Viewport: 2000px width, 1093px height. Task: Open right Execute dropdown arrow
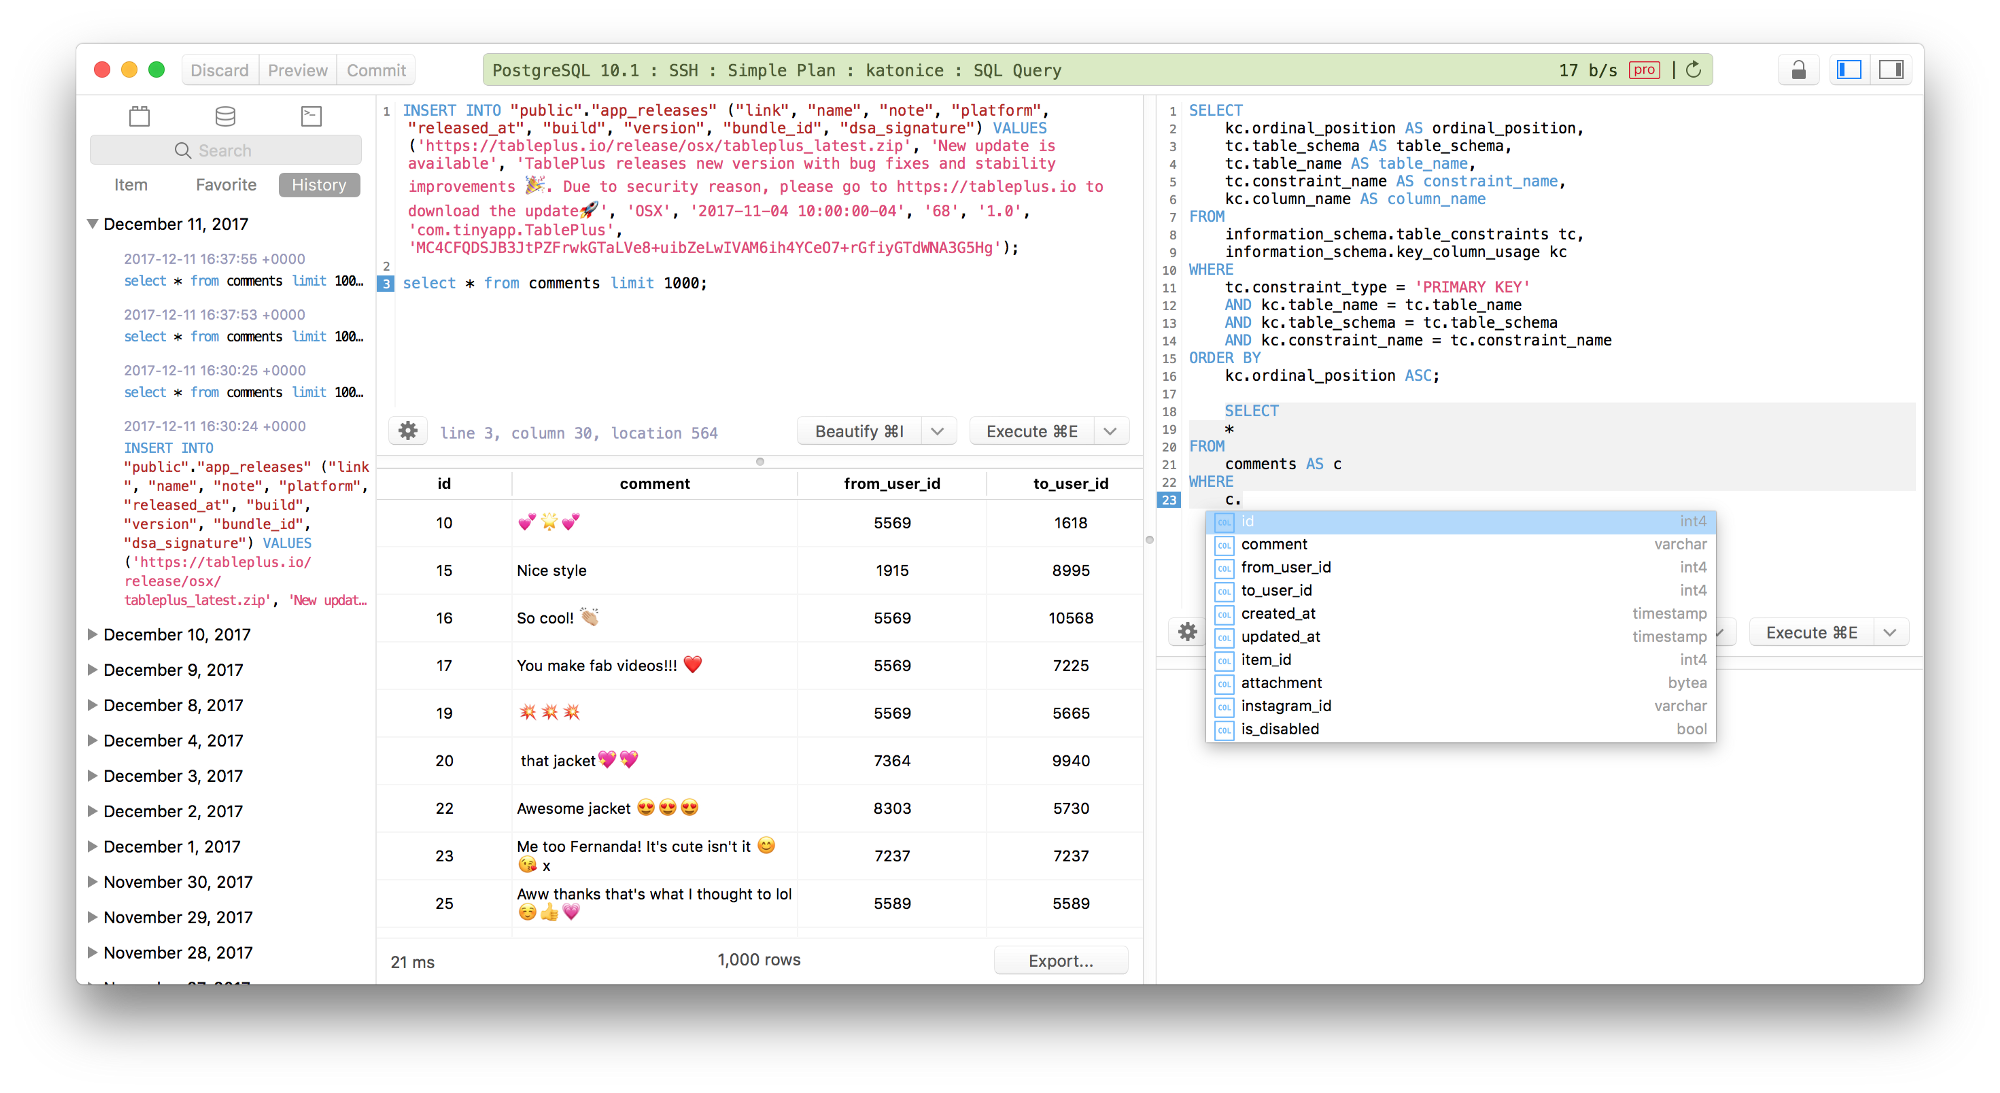[1890, 632]
